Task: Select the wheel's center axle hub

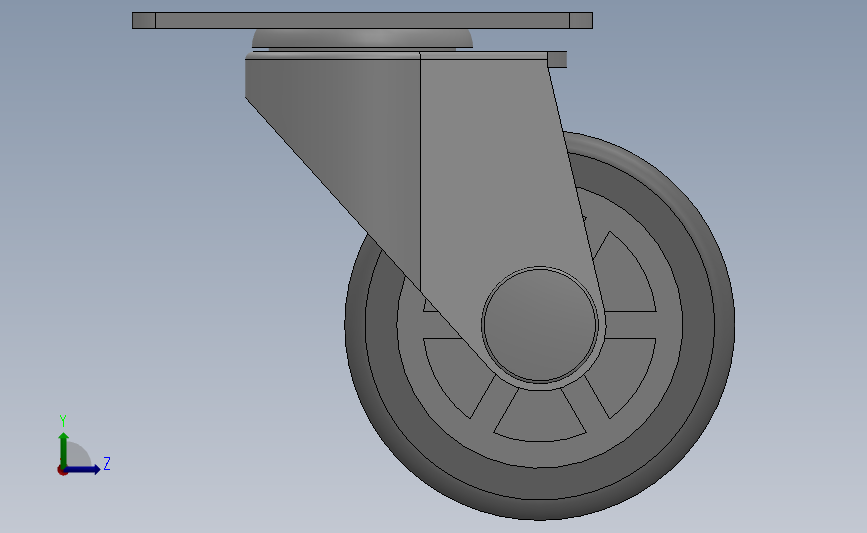Action: pos(540,325)
